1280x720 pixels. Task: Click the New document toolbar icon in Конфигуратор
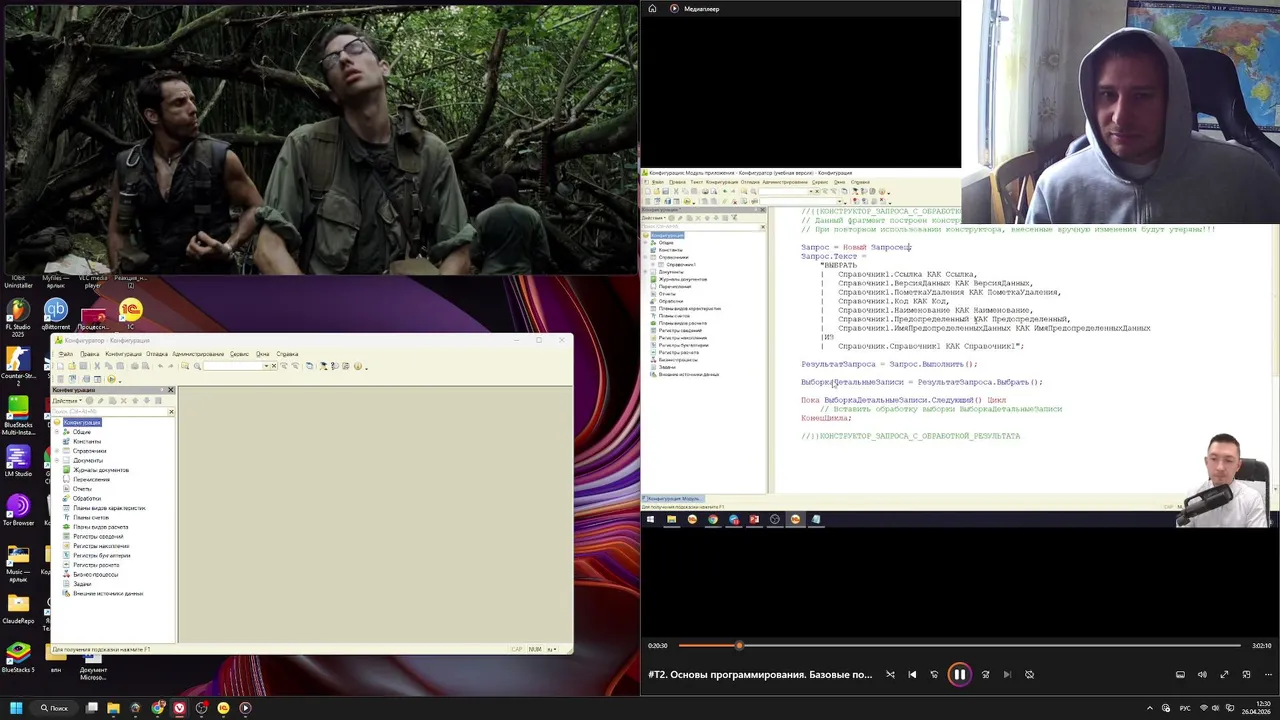point(60,366)
